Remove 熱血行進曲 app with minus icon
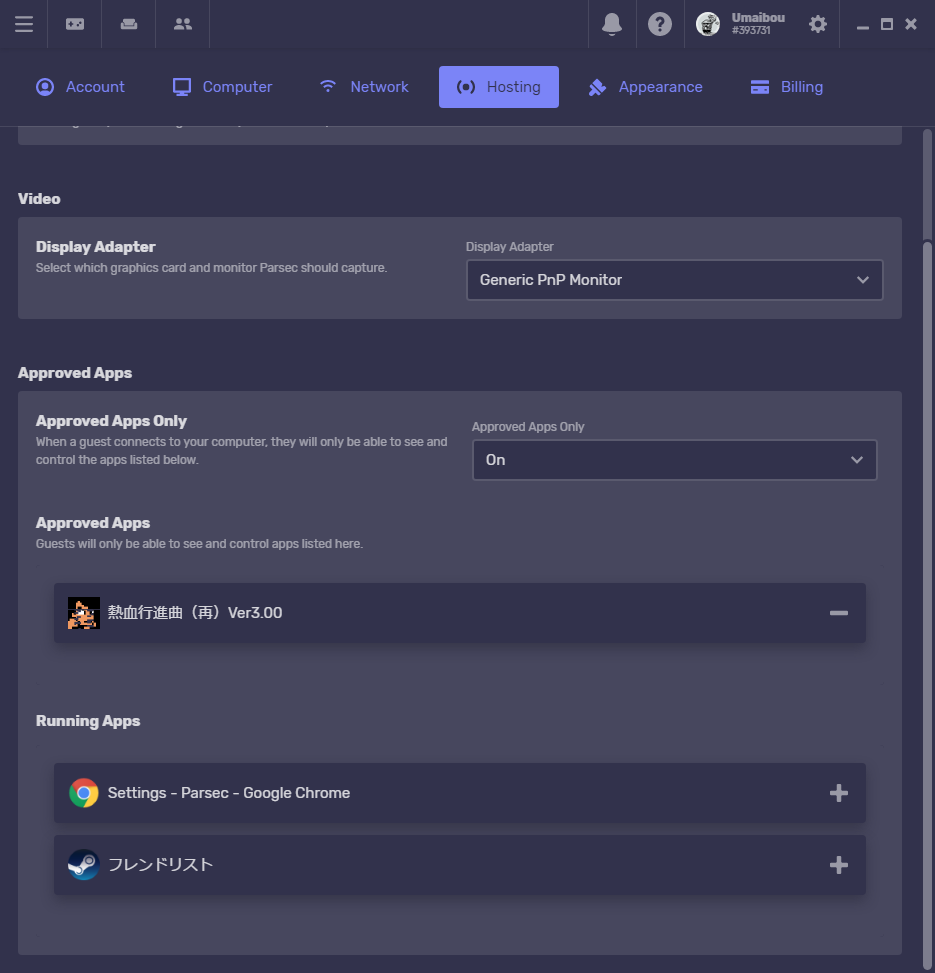Viewport: 935px width, 973px height. 839,613
